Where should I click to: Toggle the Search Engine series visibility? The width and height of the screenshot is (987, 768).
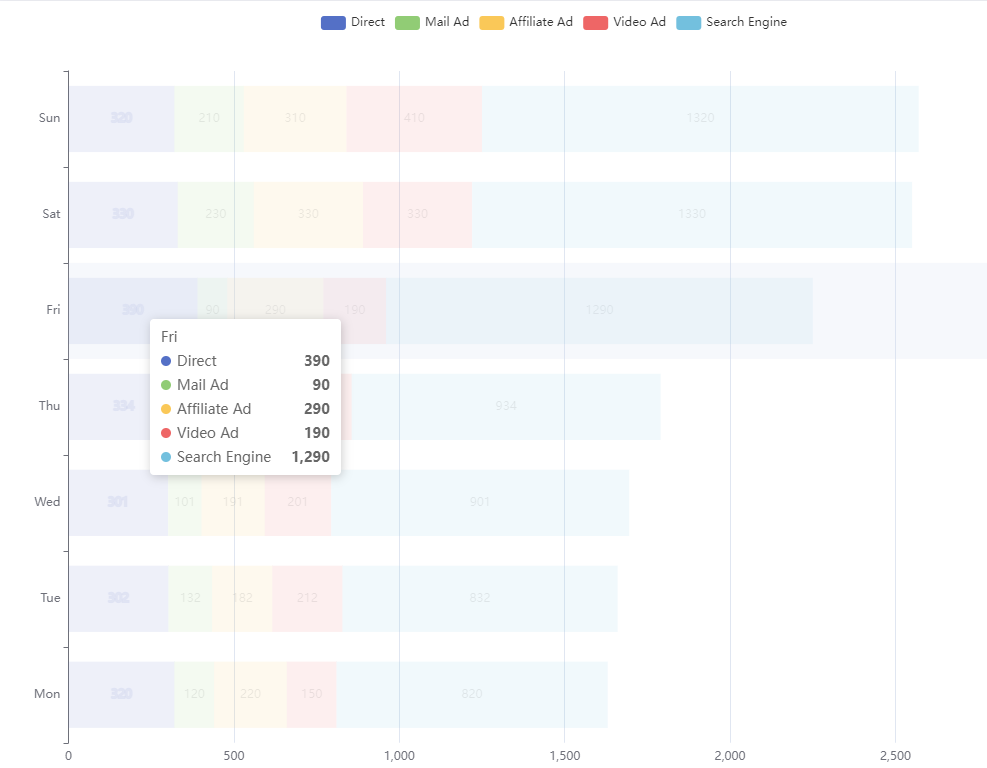coord(730,21)
